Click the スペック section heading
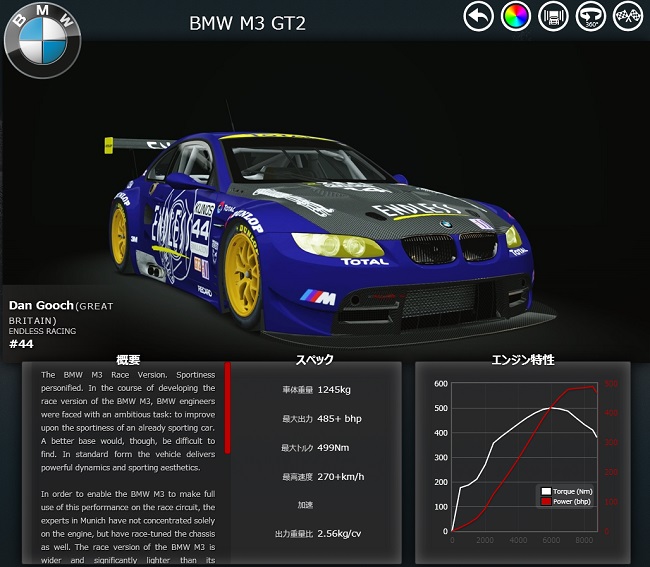 coord(314,359)
